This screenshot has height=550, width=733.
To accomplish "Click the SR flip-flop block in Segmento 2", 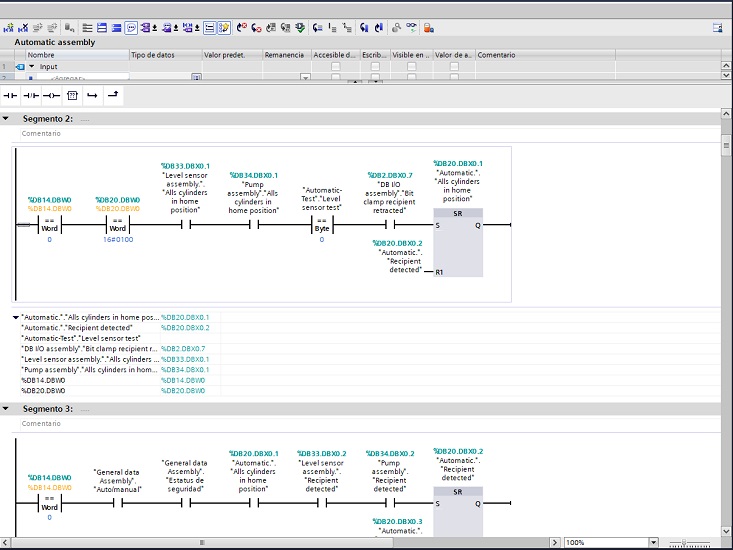I will coord(457,242).
